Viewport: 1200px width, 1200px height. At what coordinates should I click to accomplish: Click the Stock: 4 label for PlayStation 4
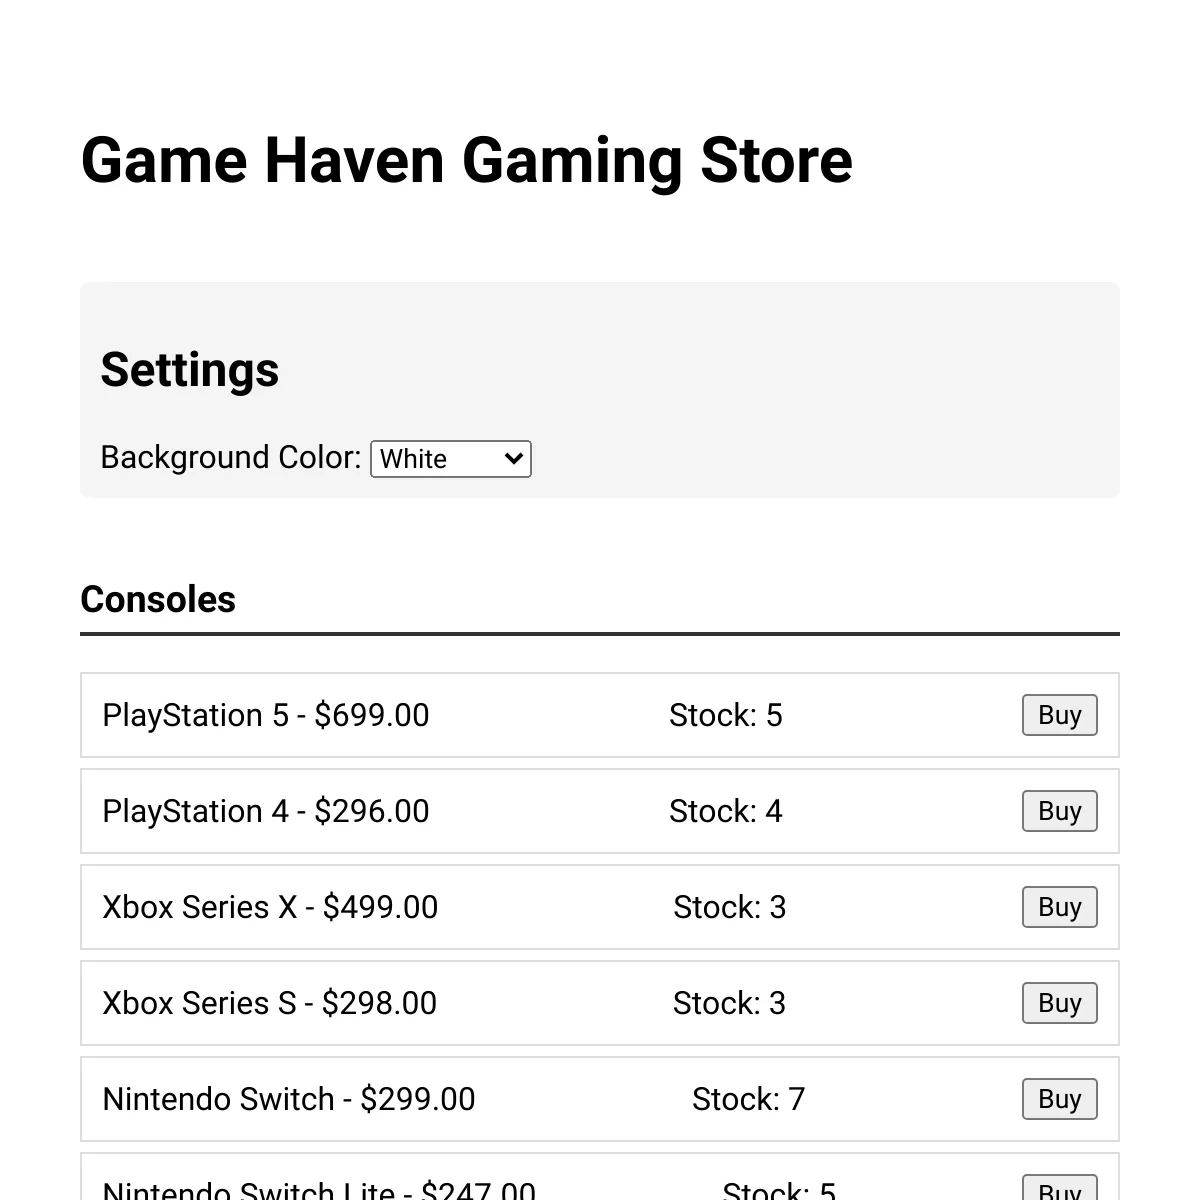click(x=726, y=811)
